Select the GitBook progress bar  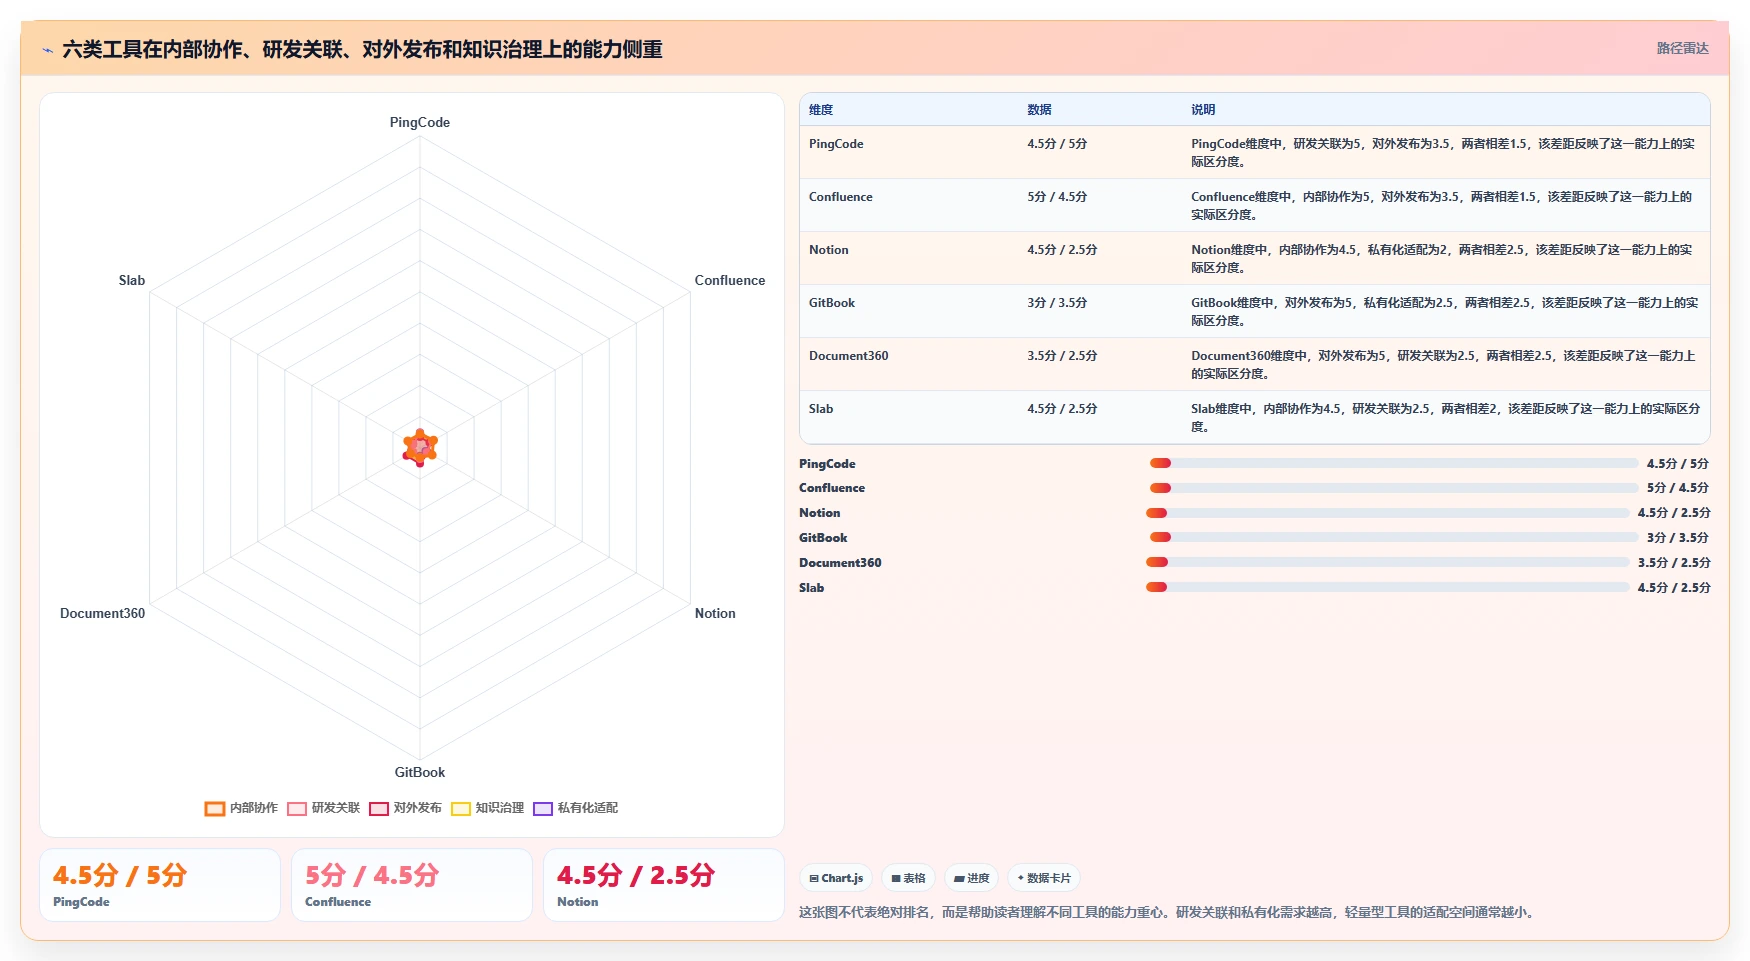click(x=1394, y=537)
